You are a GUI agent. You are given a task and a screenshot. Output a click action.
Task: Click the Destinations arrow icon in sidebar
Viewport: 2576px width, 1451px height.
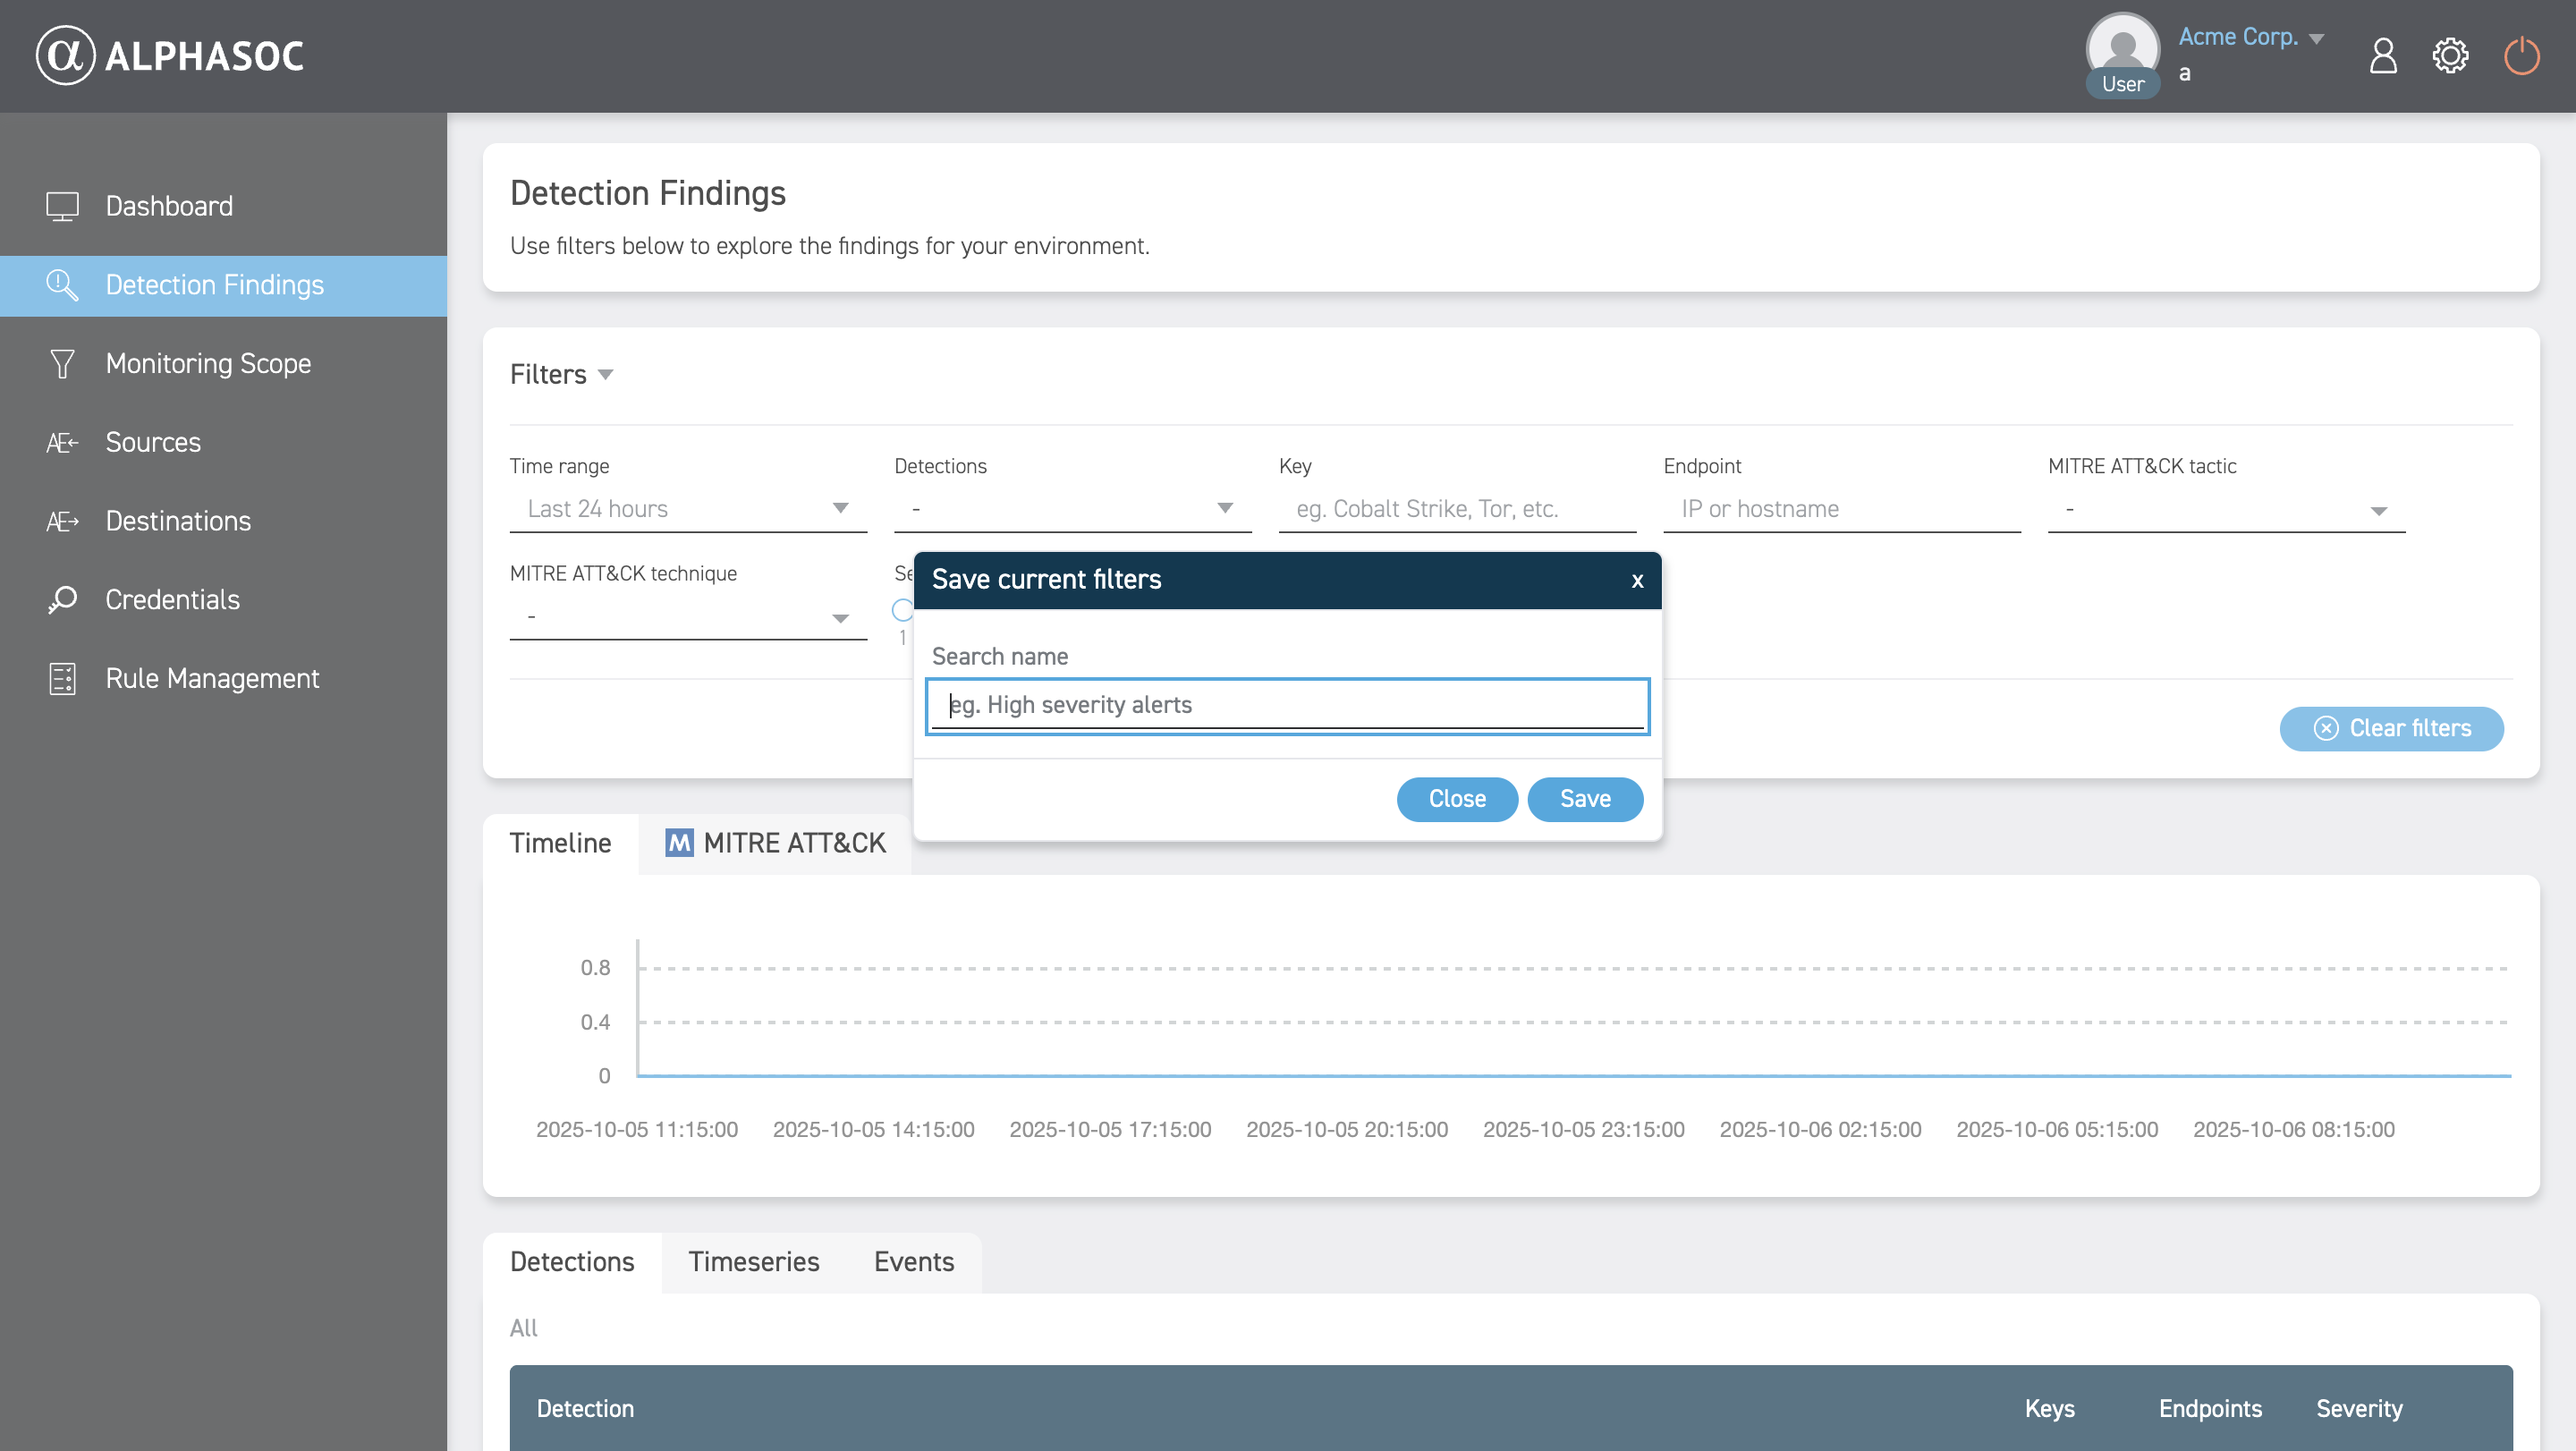(62, 521)
